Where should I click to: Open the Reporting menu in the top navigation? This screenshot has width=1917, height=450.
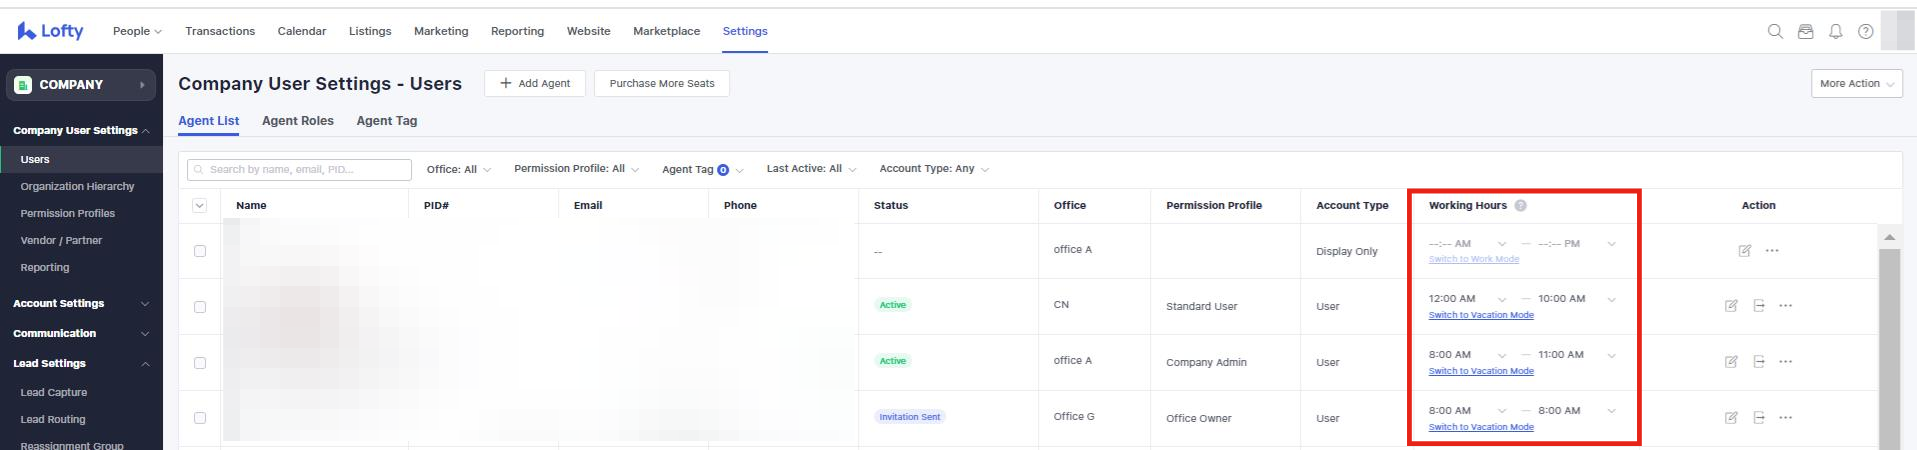517,31
